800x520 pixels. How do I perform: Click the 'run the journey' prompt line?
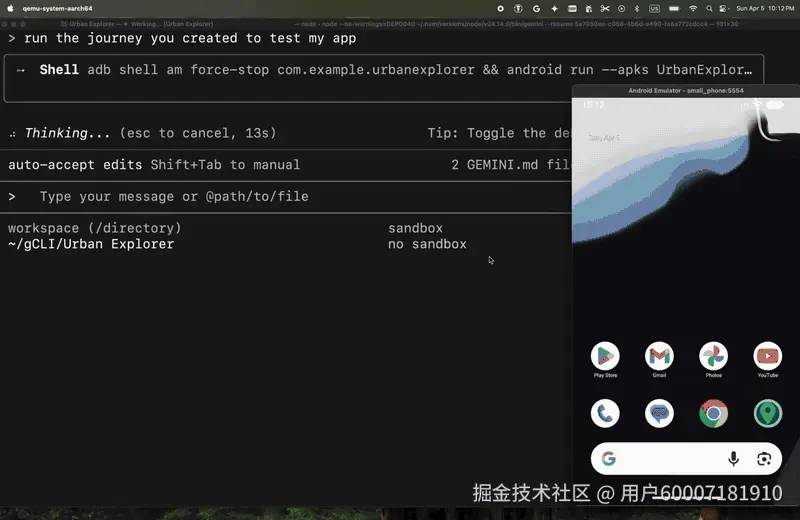pos(190,38)
